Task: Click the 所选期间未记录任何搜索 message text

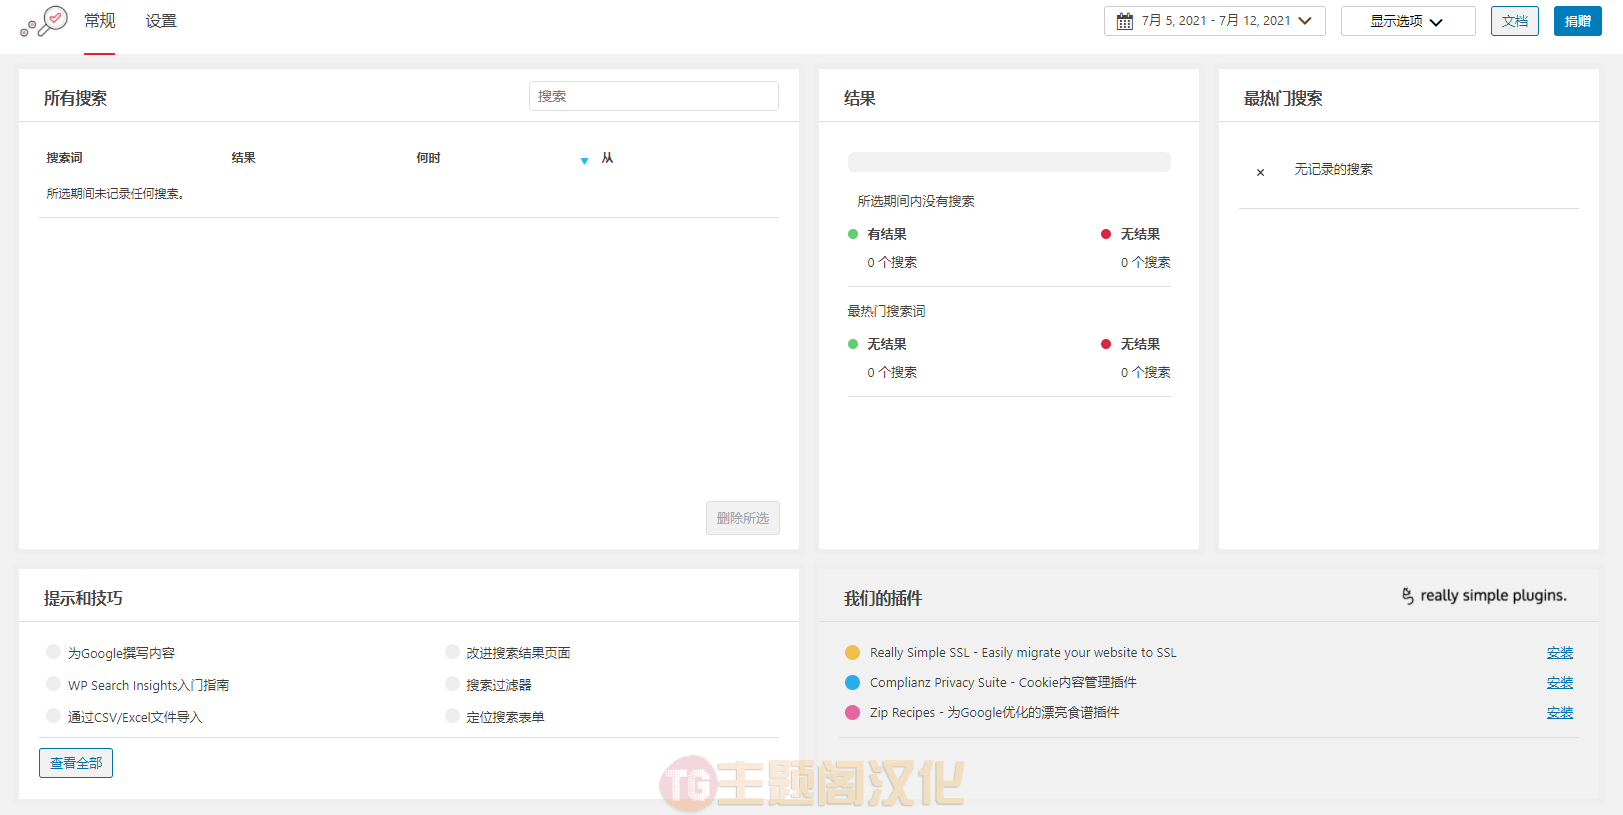Action: 115,194
